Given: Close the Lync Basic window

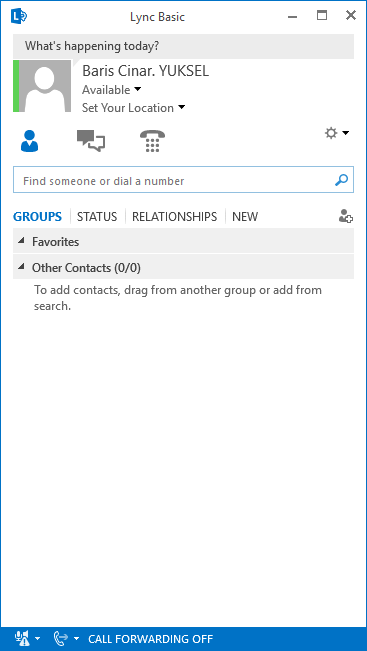Looking at the screenshot, I should click(x=351, y=16).
